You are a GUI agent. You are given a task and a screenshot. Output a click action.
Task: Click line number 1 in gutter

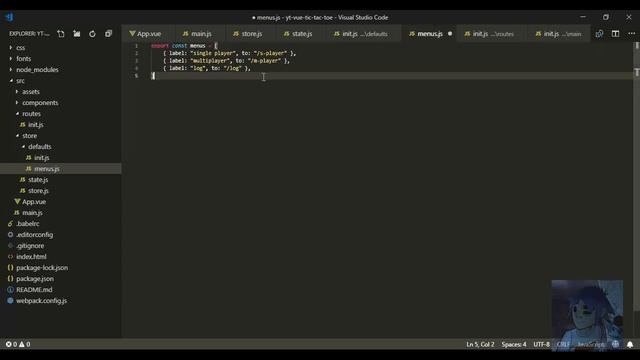tap(136, 46)
